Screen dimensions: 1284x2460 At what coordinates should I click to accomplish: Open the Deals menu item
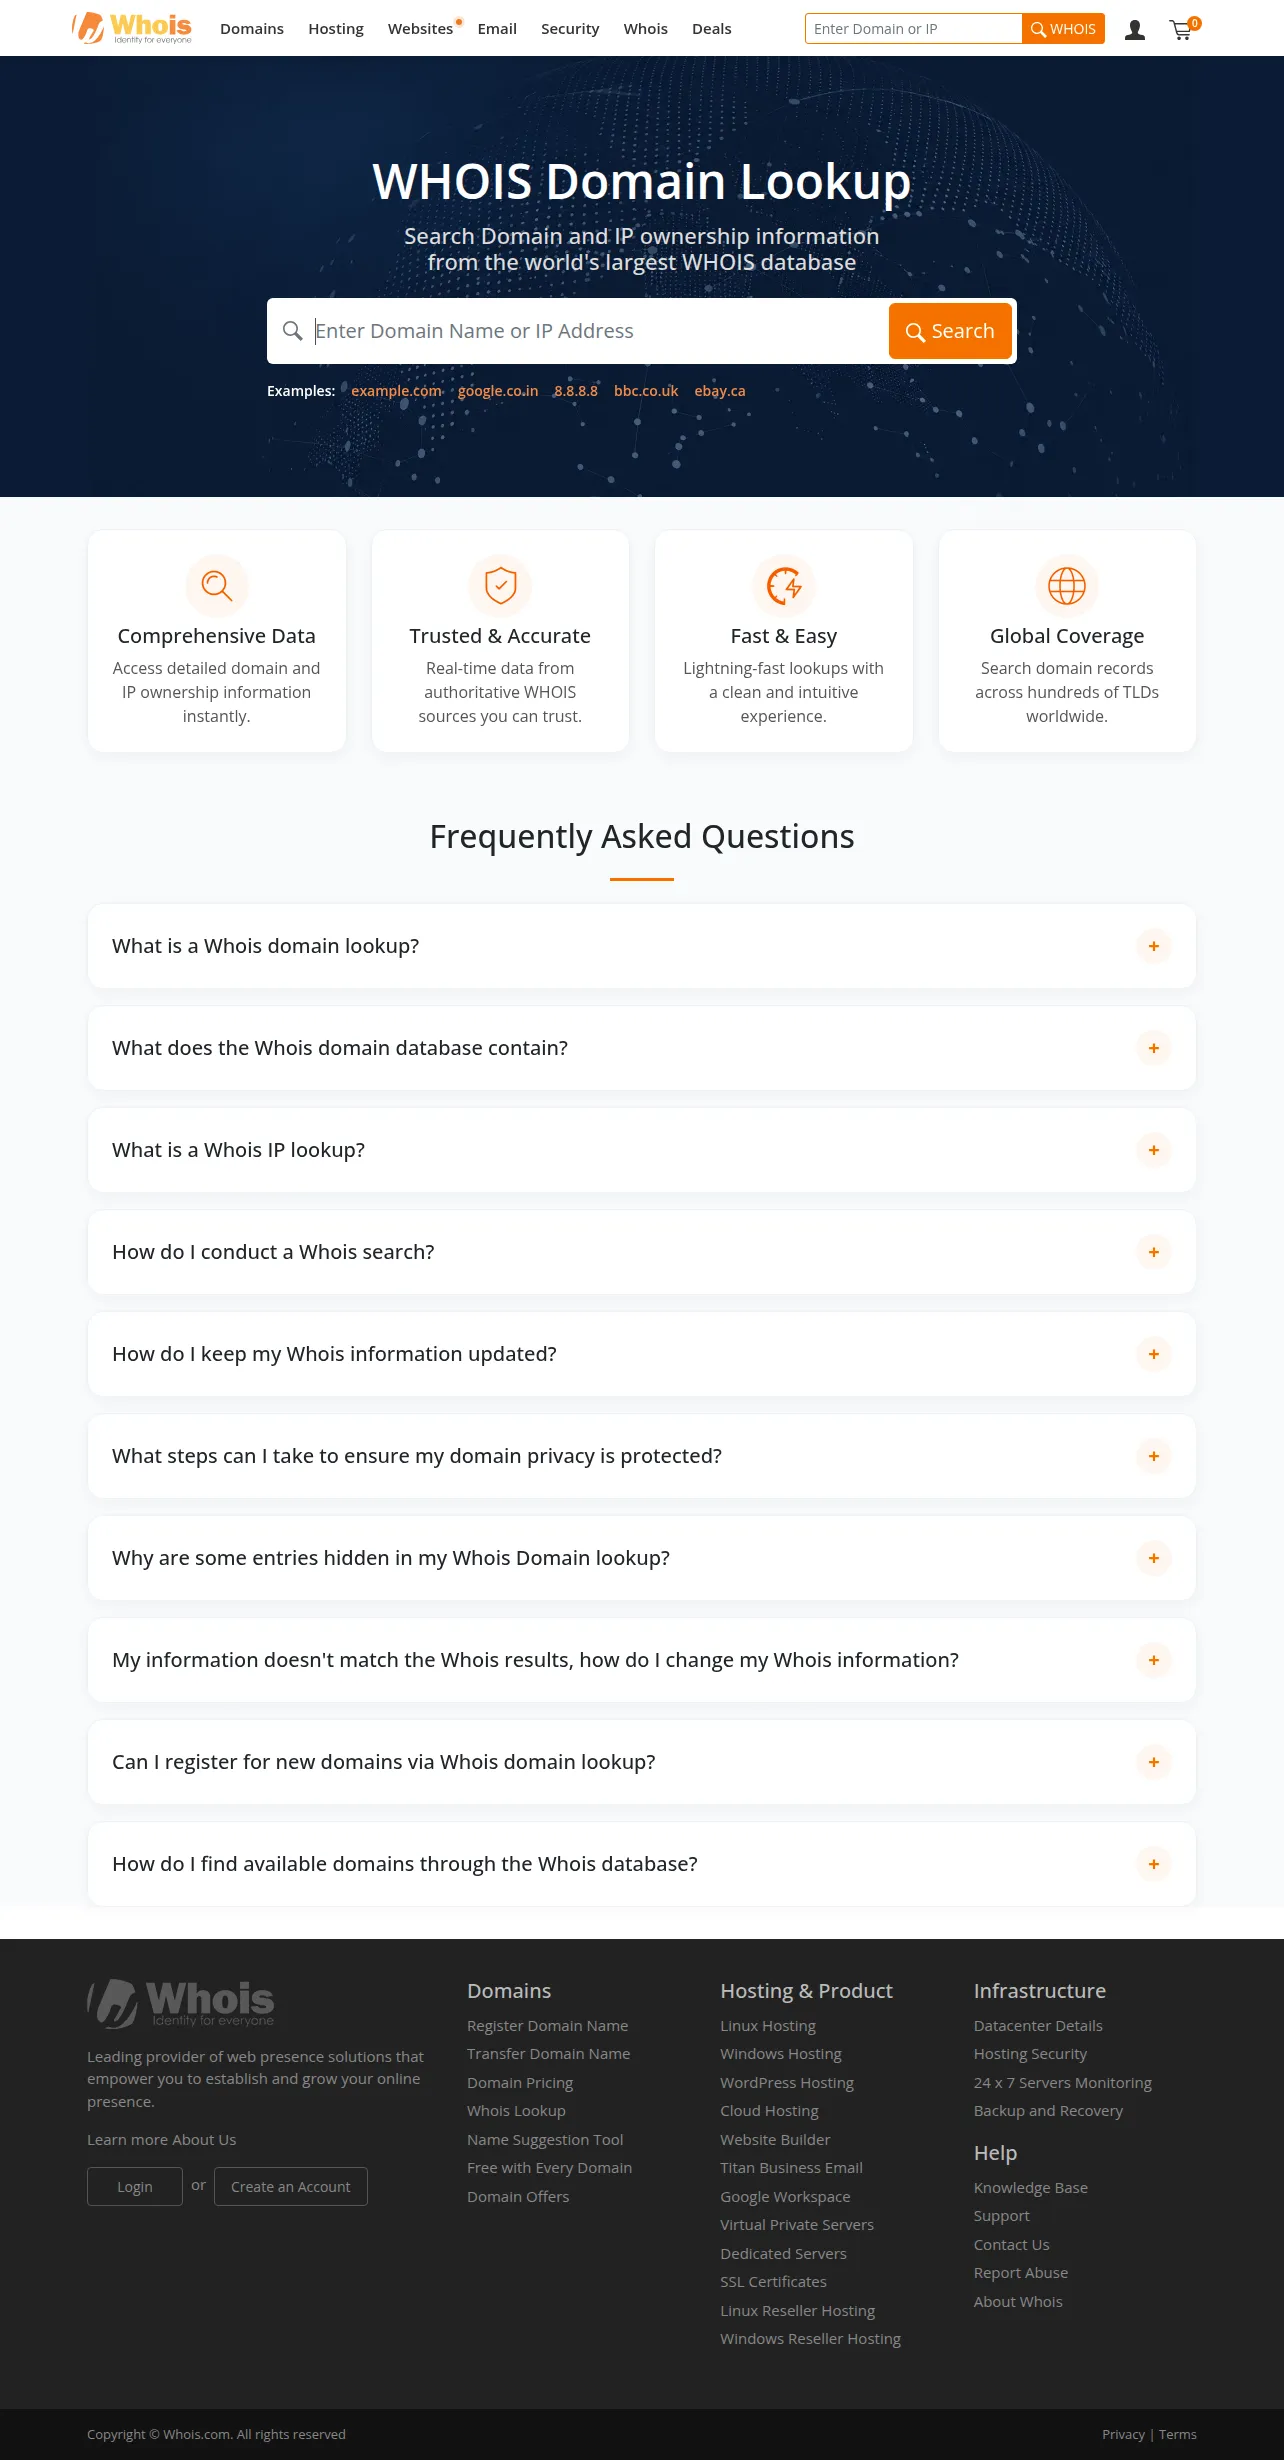pyautogui.click(x=712, y=29)
